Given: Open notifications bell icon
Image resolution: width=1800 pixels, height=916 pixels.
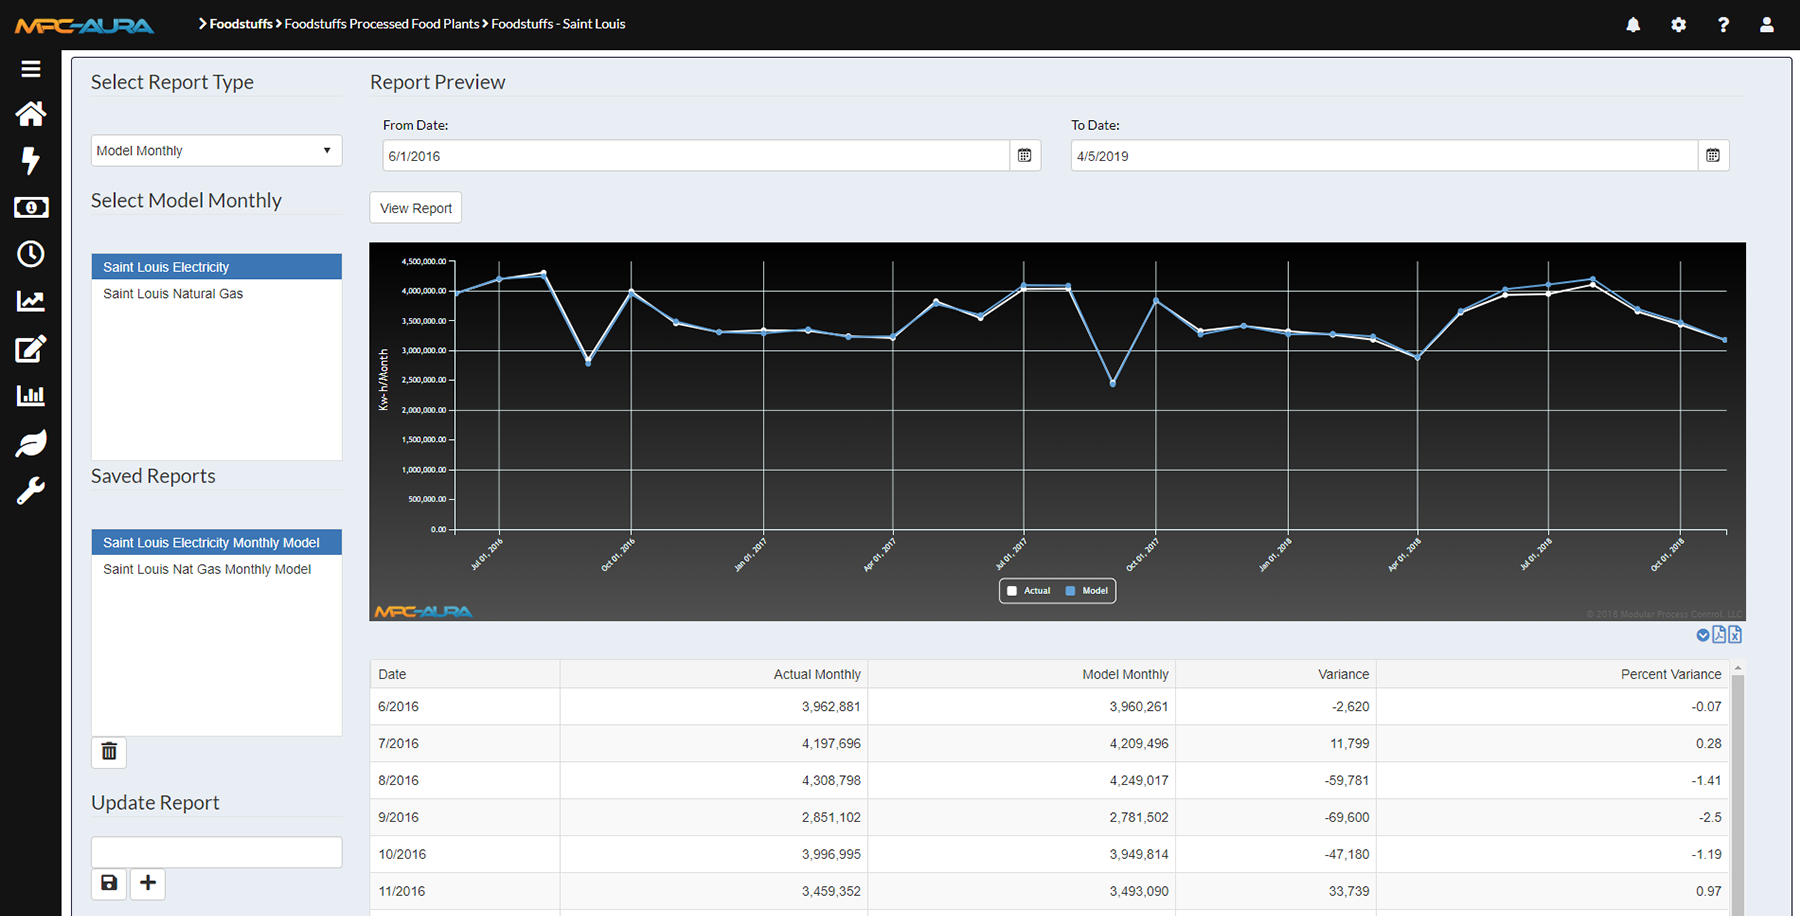Looking at the screenshot, I should [x=1633, y=25].
